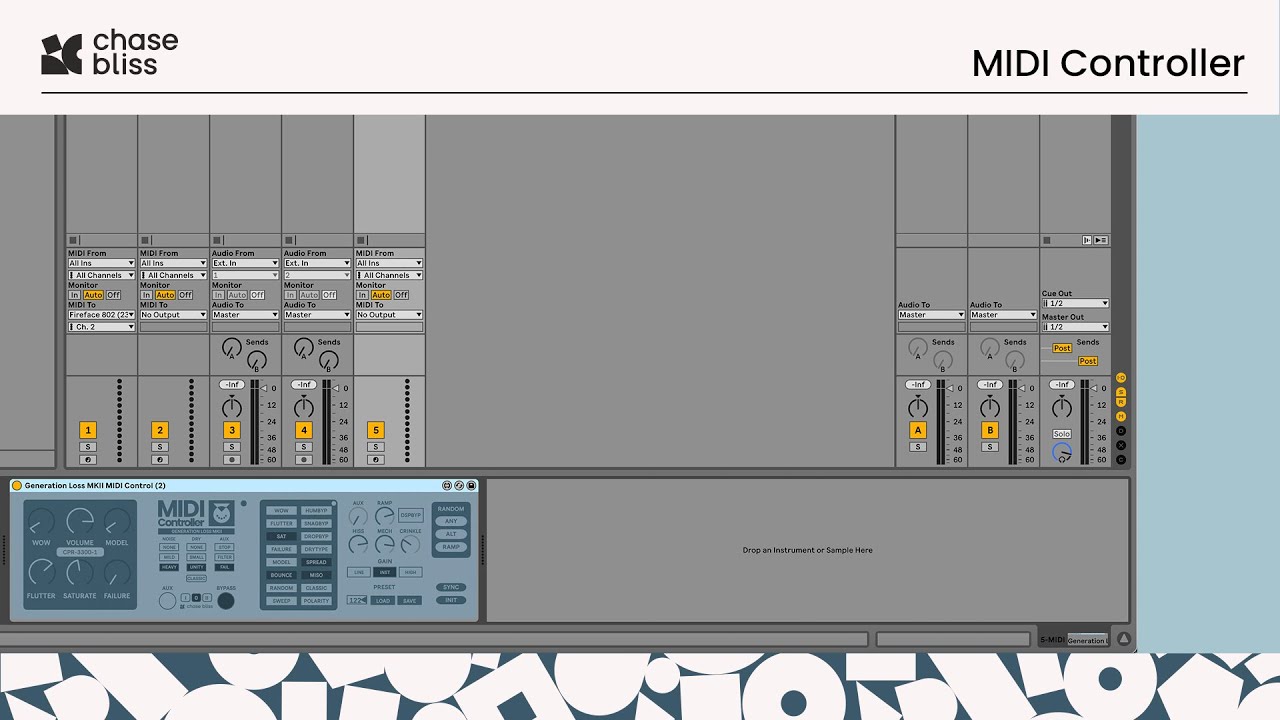This screenshot has height=720, width=1280.
Task: Click the first Post send toggle
Action: pyautogui.click(x=1062, y=348)
